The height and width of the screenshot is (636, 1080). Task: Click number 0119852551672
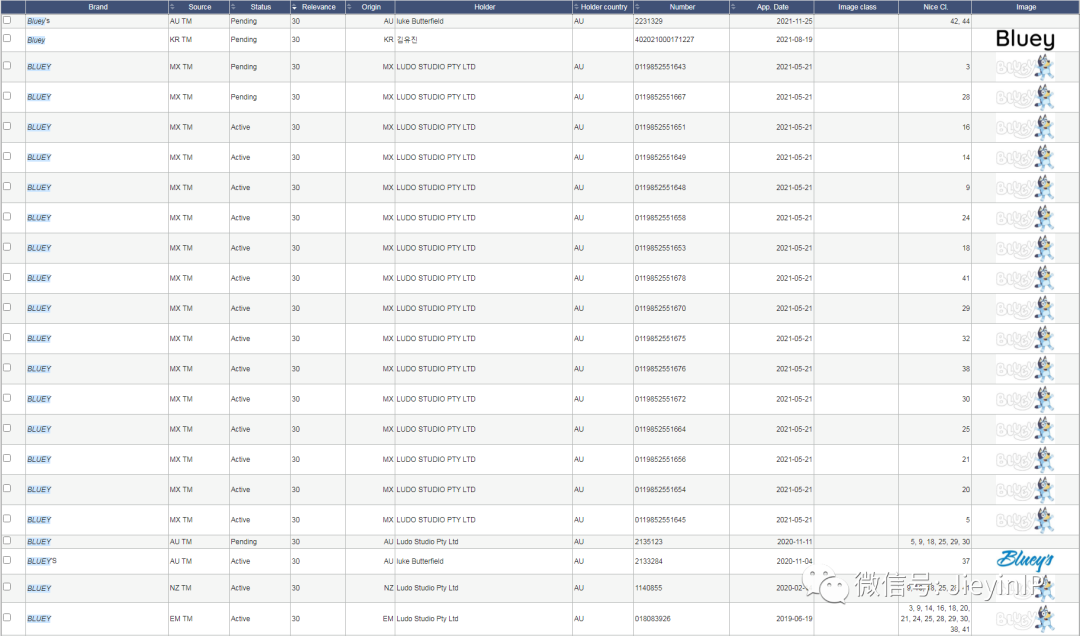[x=661, y=399]
